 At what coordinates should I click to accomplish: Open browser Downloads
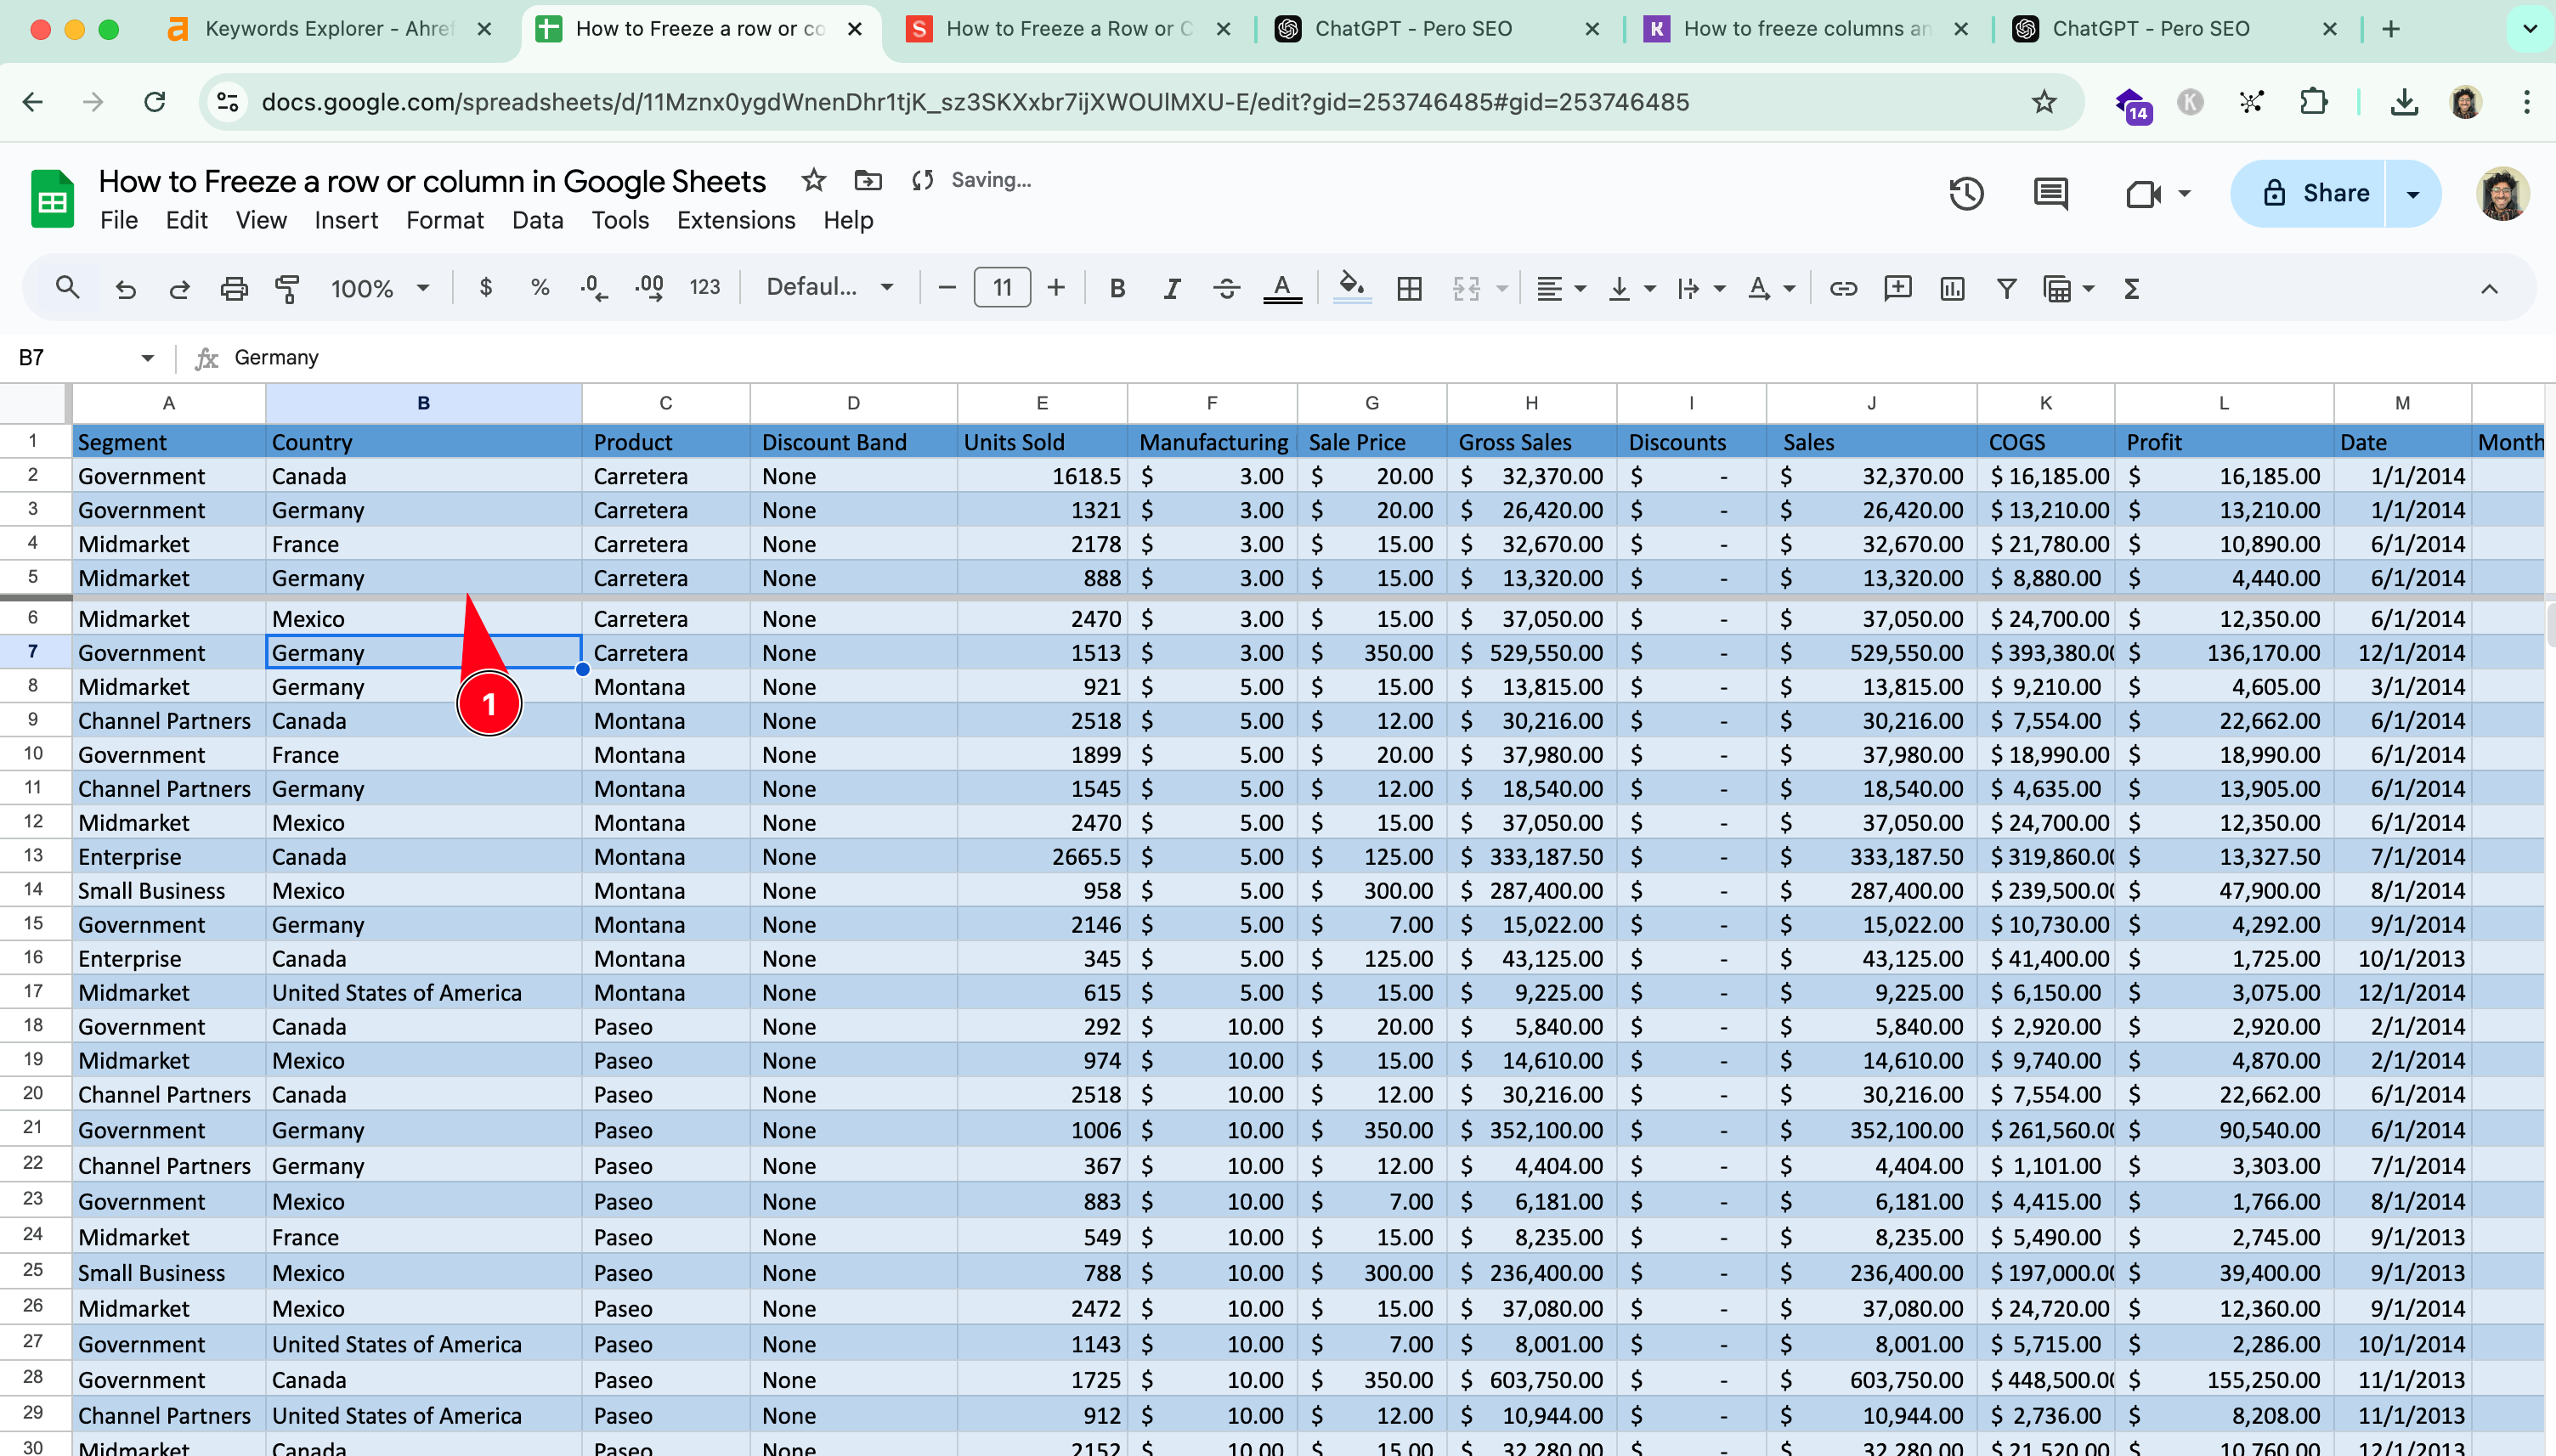[2404, 102]
